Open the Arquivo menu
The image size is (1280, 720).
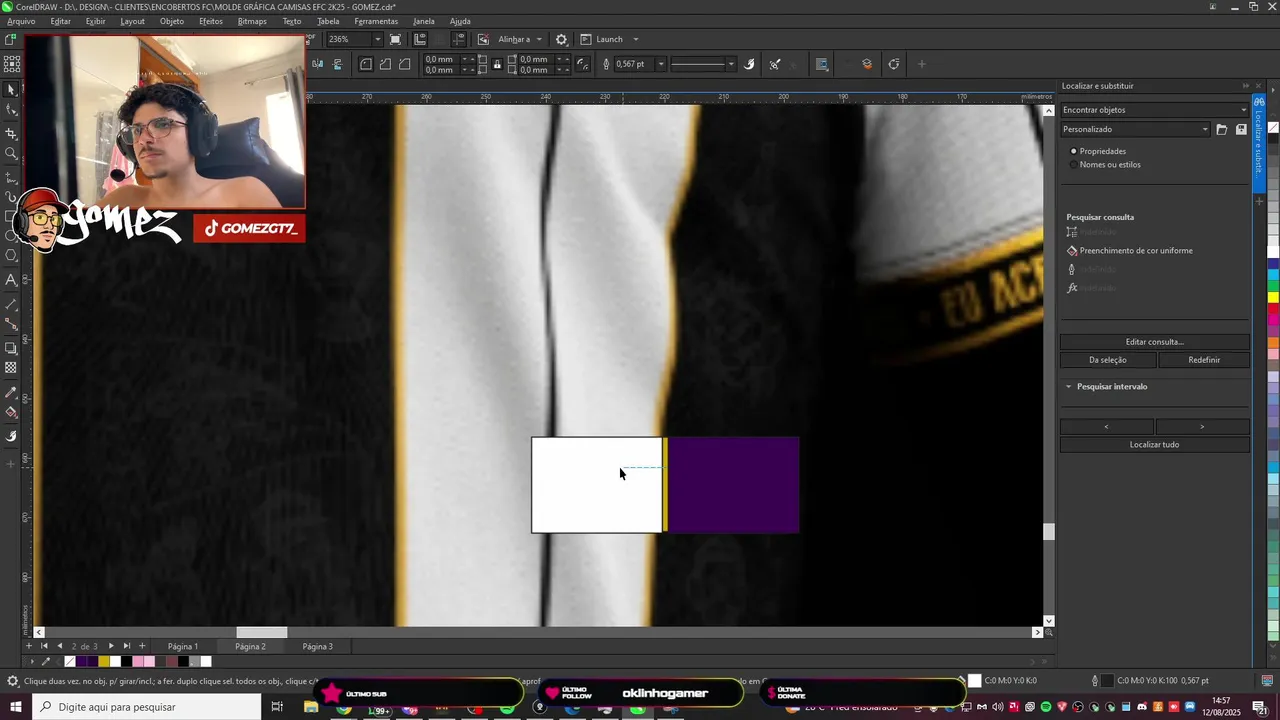(21, 21)
